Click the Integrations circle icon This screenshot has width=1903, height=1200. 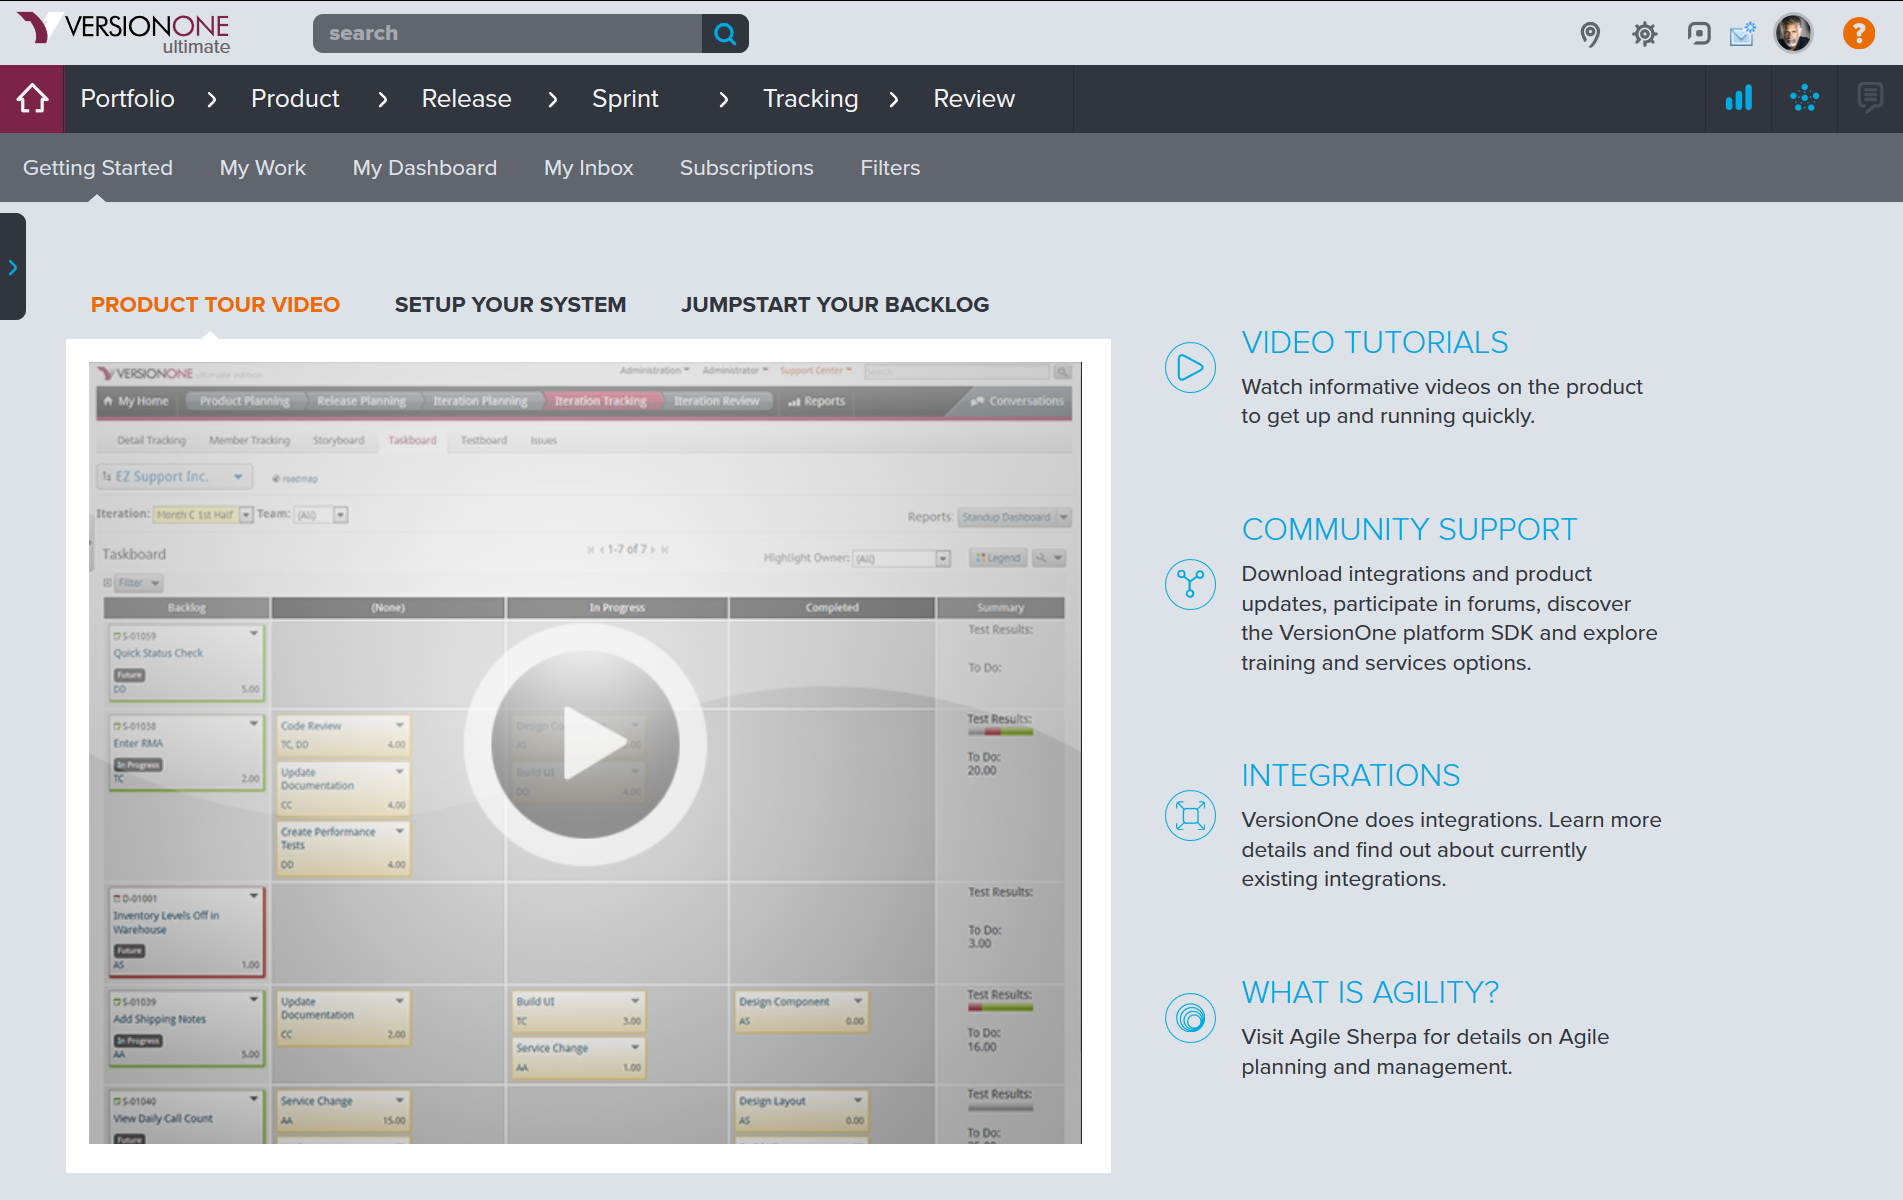point(1190,816)
